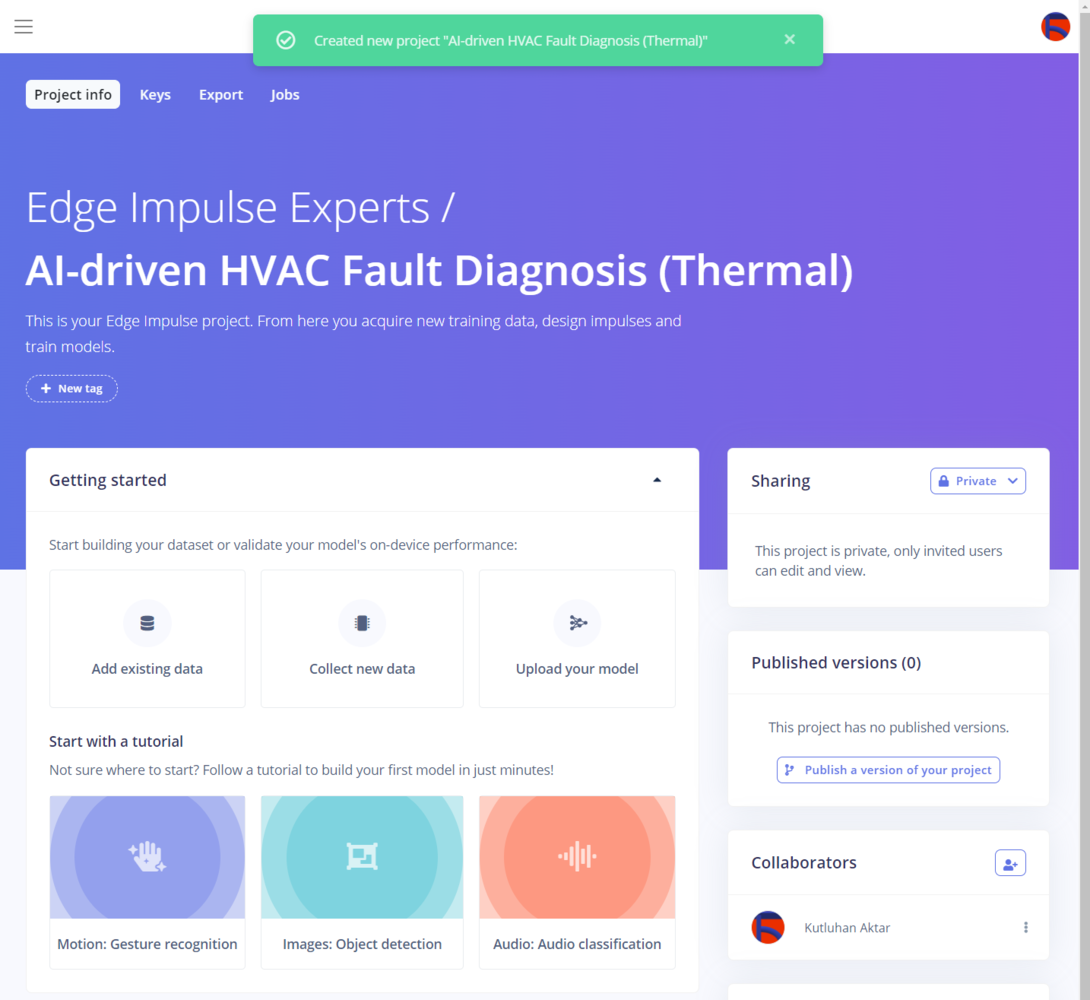Open options menu for Kutluhan Aktar

(x=1025, y=927)
